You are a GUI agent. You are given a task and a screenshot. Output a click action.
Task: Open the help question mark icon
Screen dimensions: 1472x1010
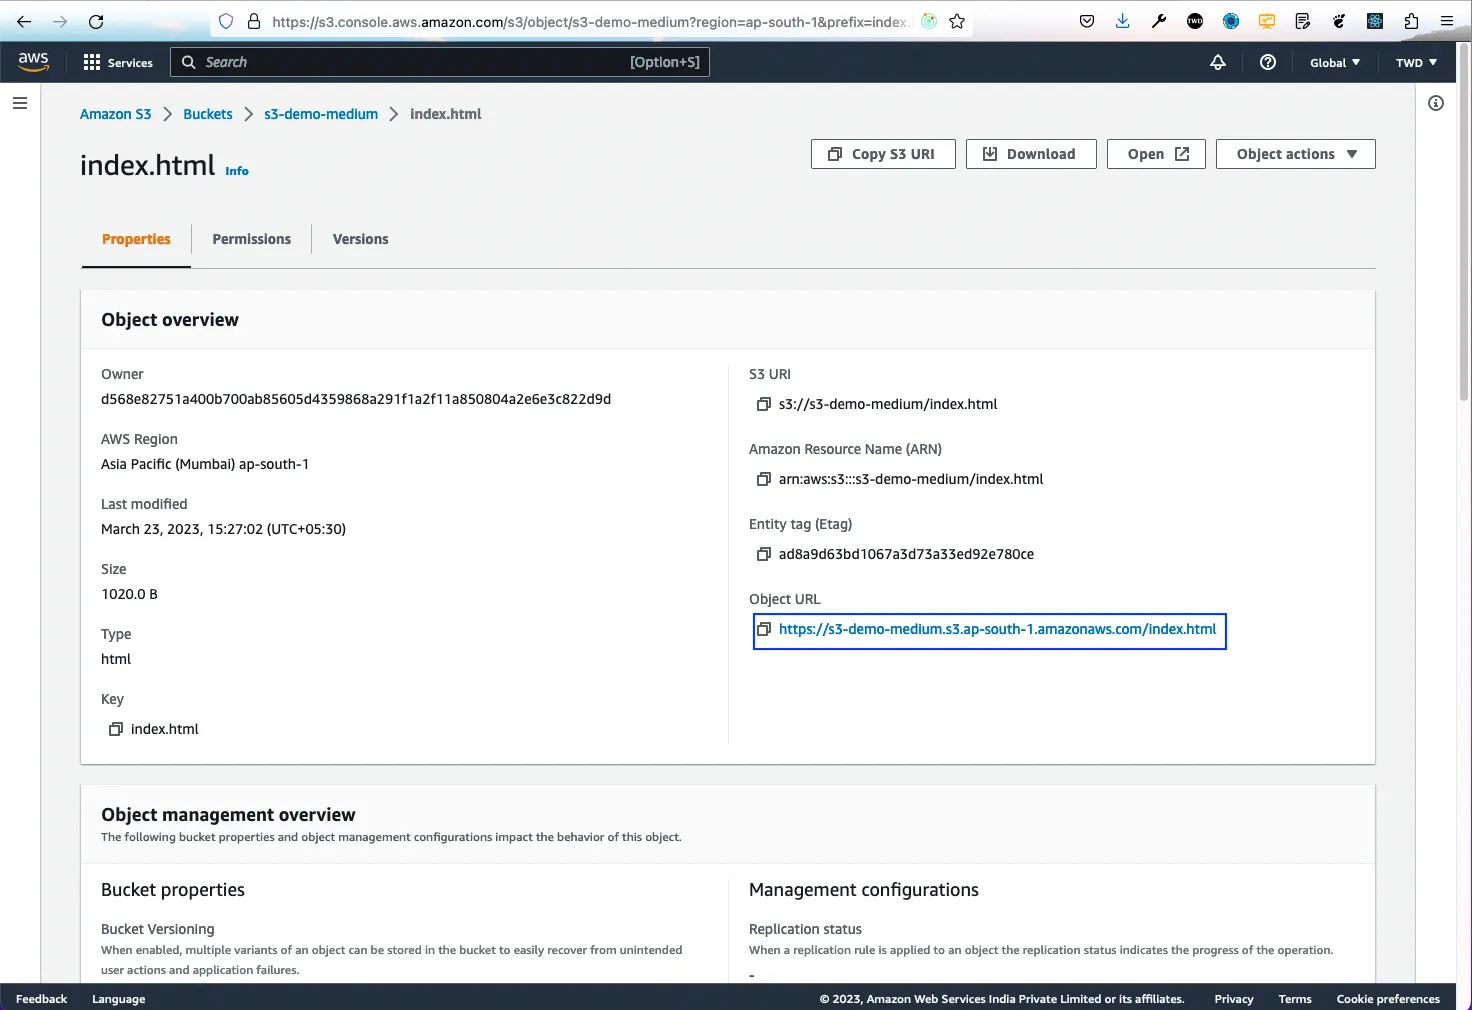[1268, 62]
